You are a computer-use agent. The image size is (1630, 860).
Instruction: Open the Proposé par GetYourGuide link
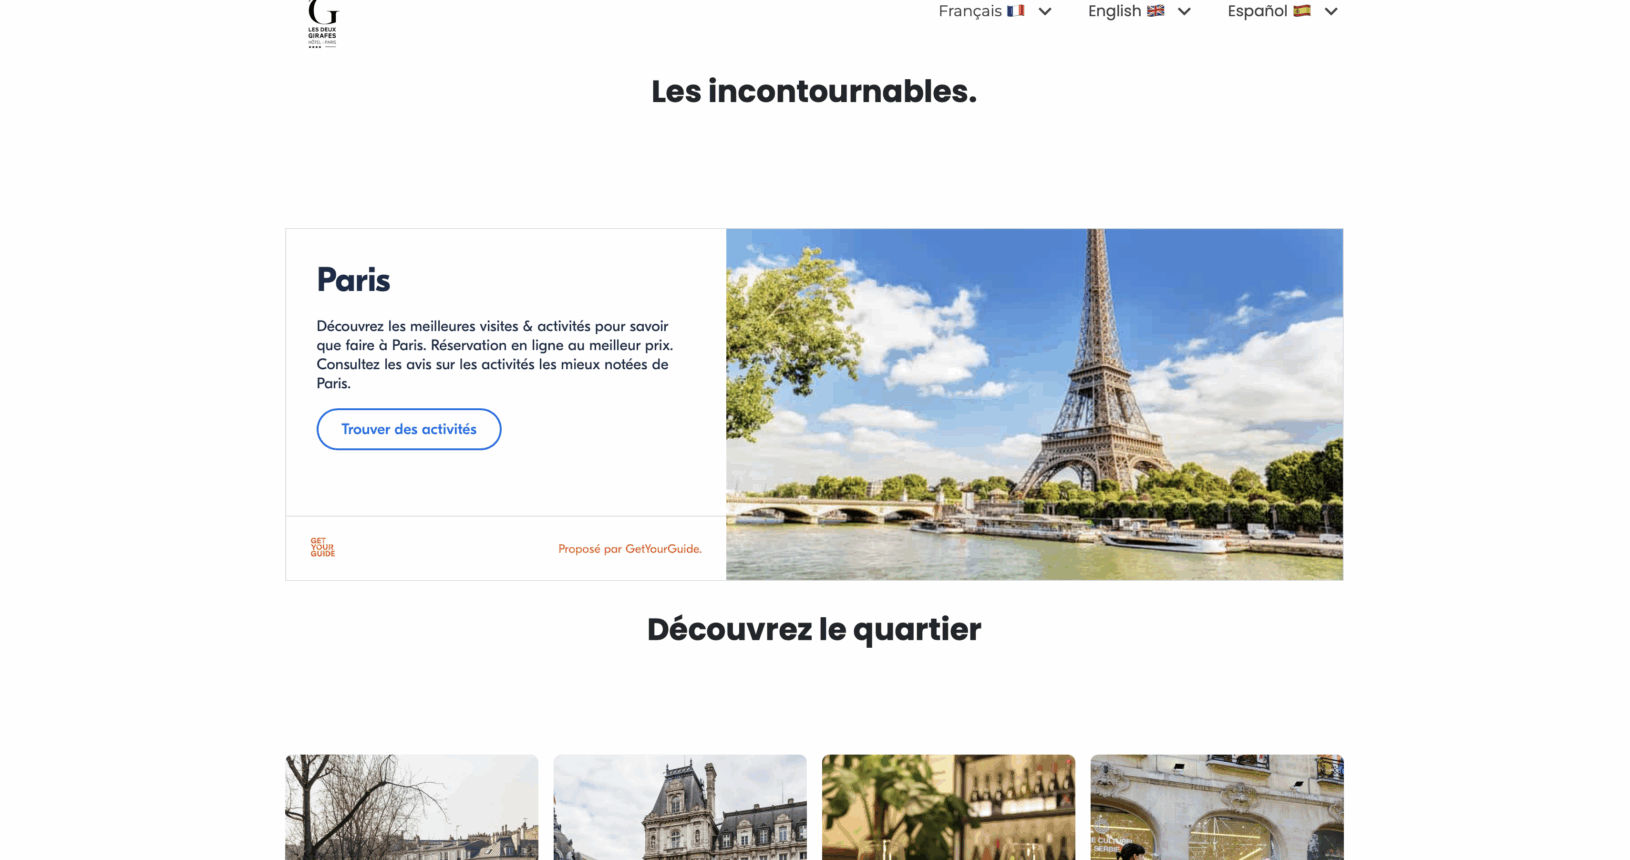point(630,549)
